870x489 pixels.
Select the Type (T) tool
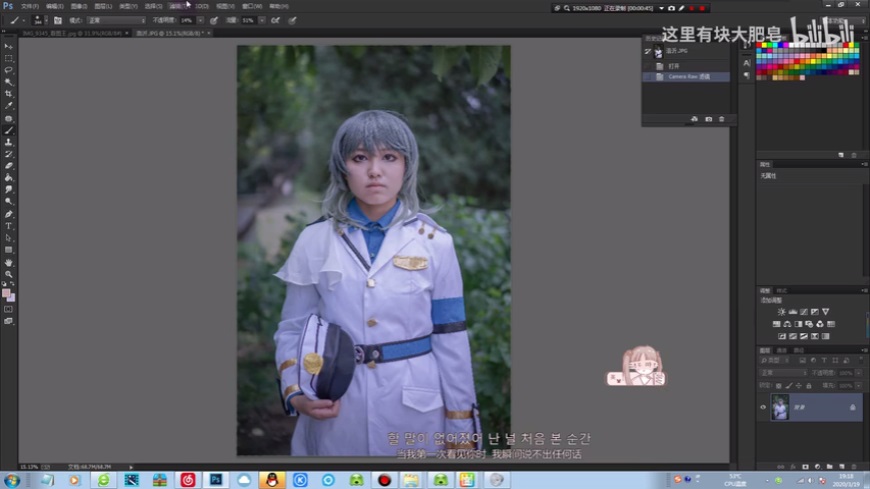pos(9,226)
